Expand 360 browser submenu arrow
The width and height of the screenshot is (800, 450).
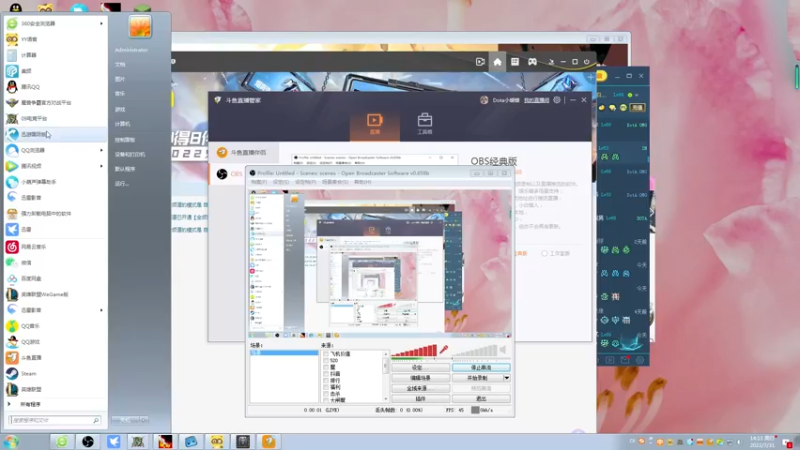(101, 23)
